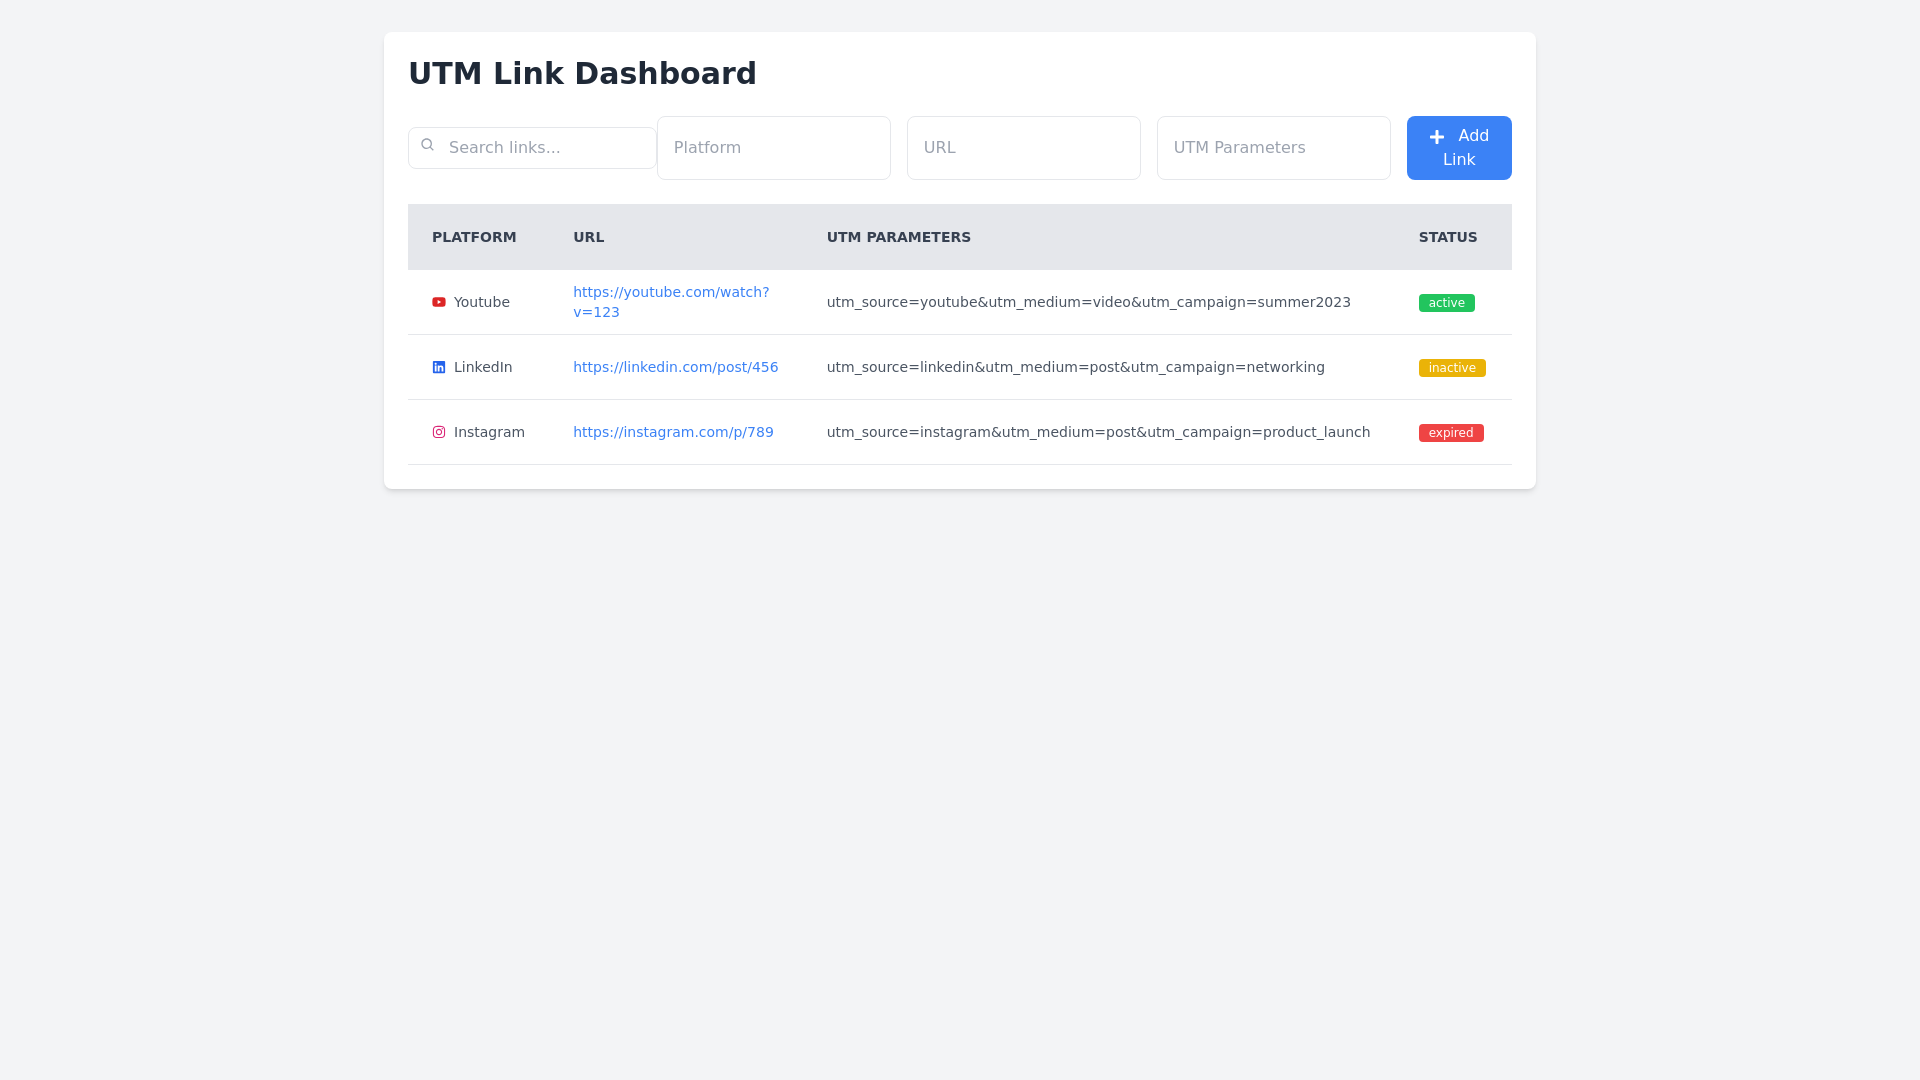Focus the Search links field

point(545,148)
